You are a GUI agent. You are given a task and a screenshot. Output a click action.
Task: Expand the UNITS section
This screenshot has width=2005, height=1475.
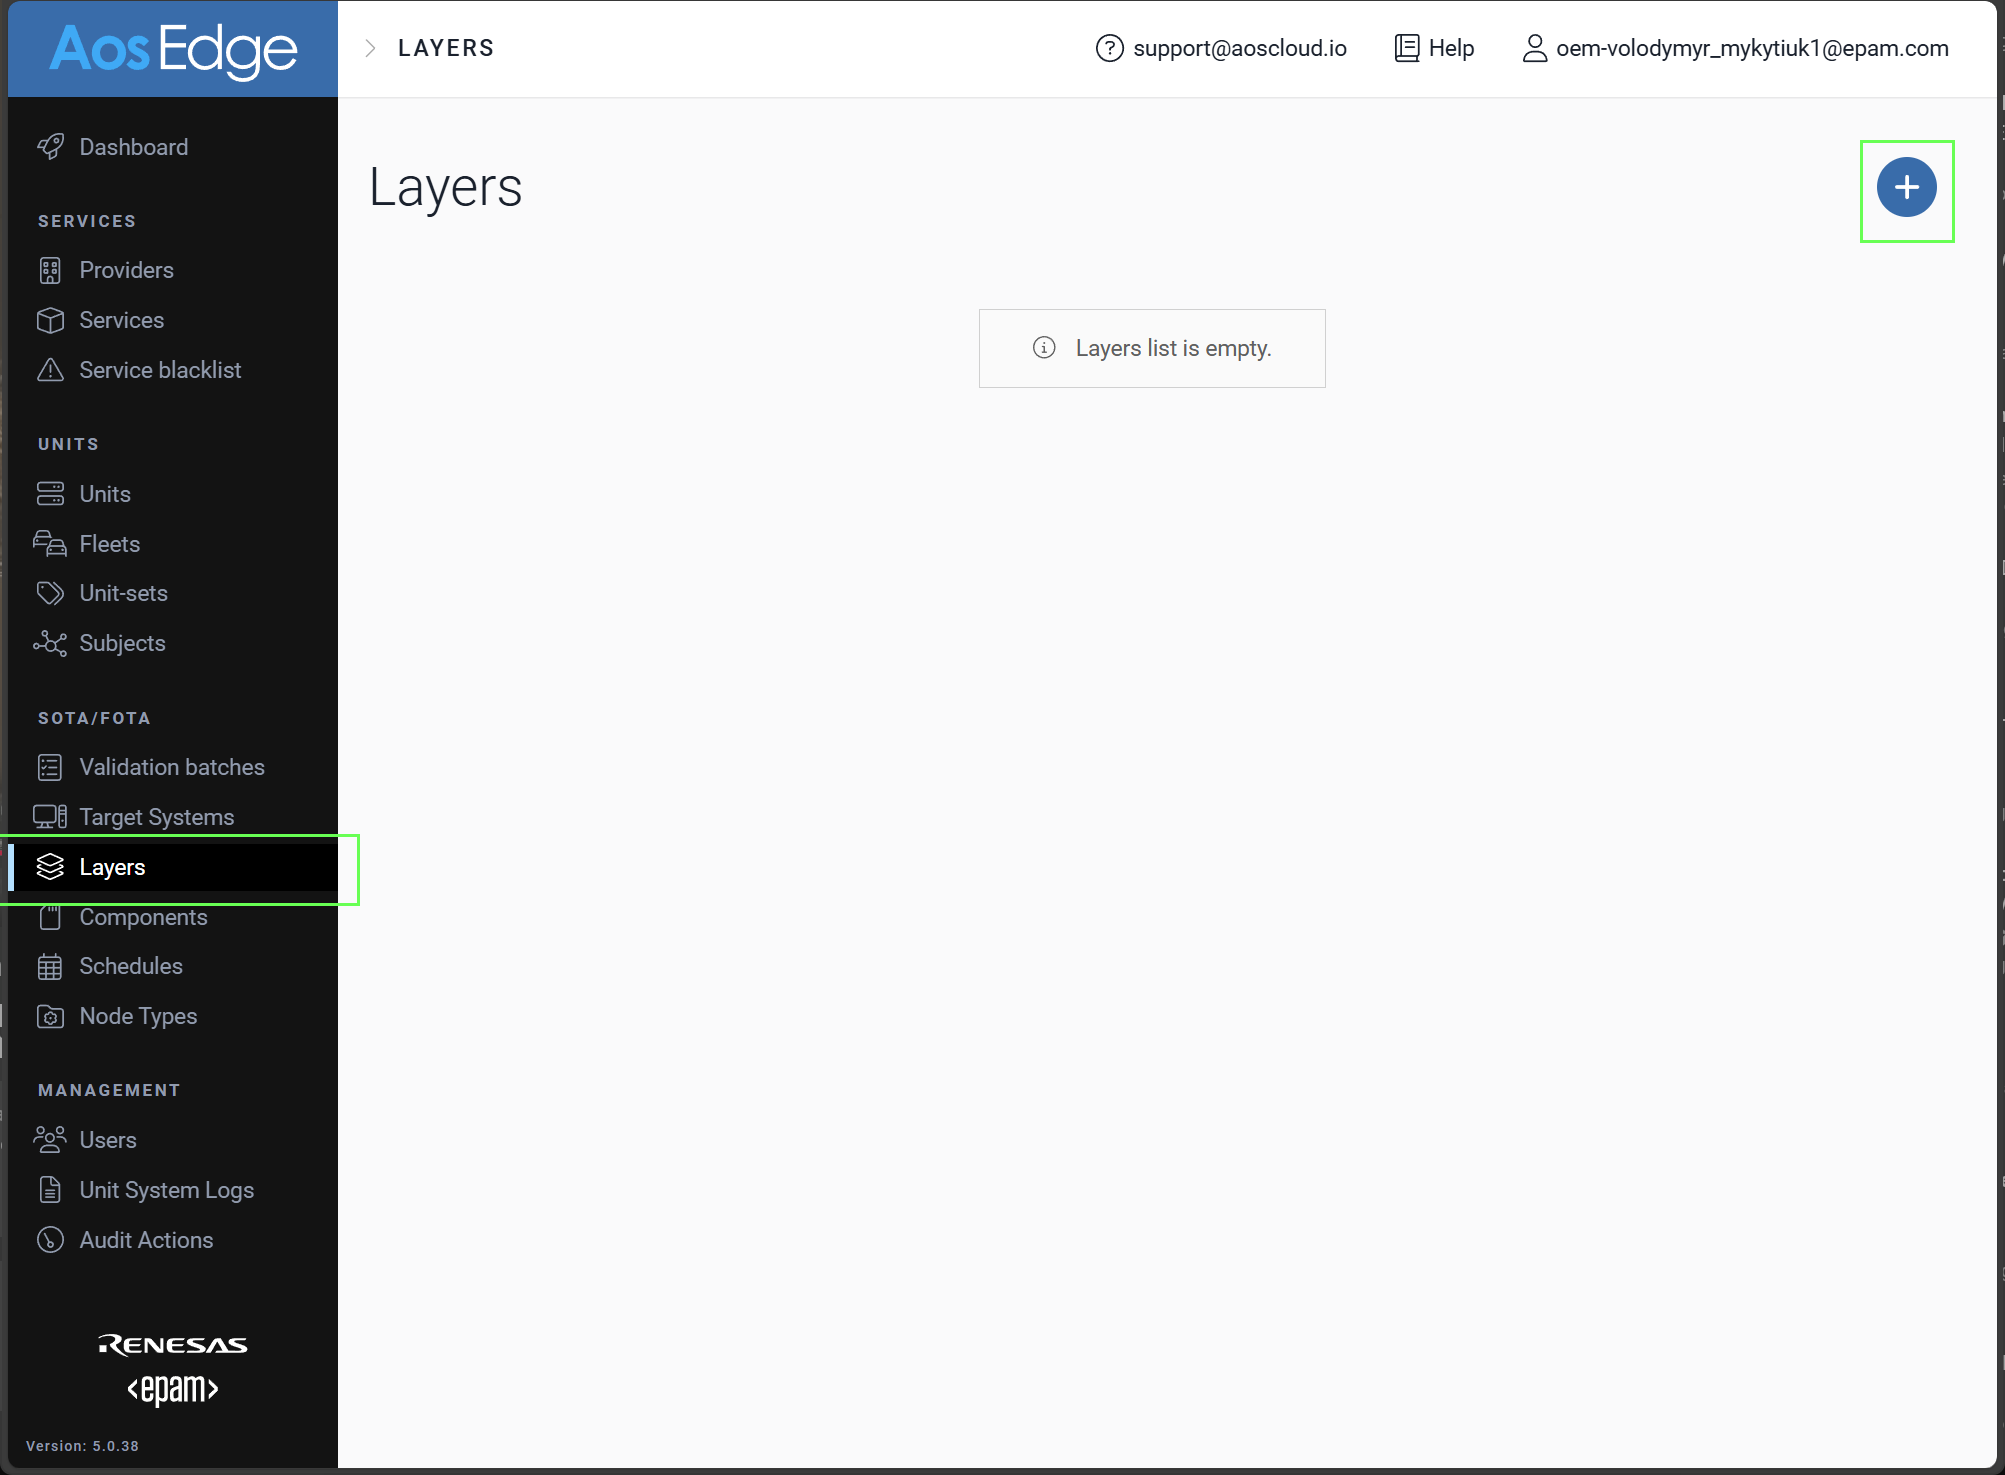(68, 443)
